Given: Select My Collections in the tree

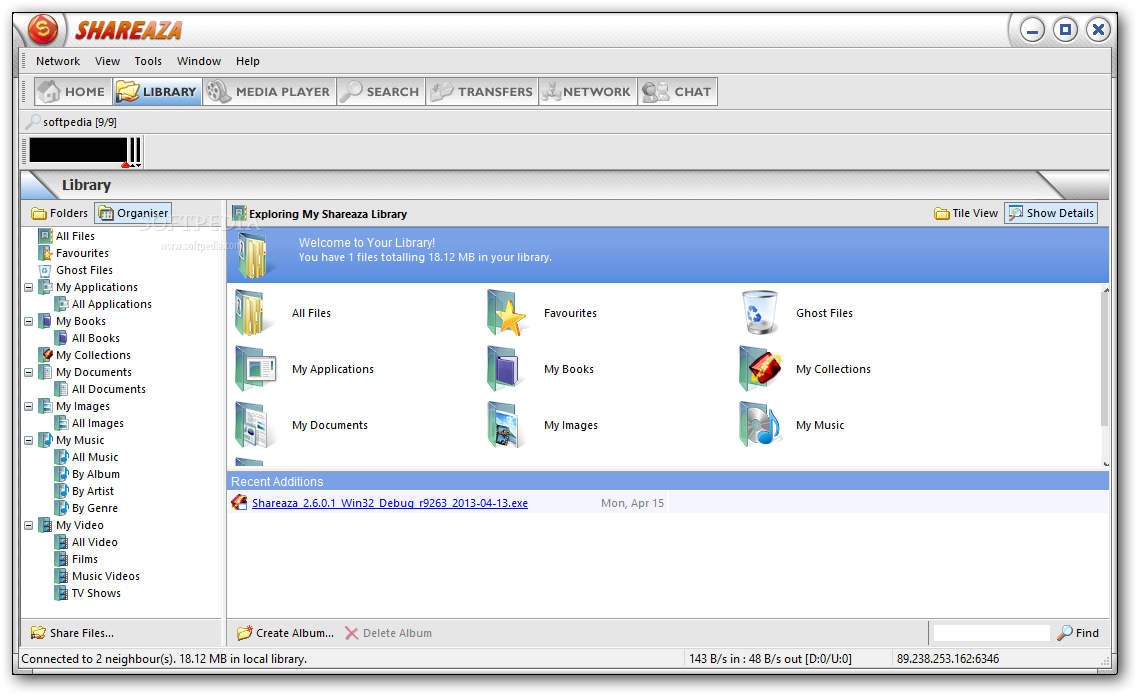Looking at the screenshot, I should tap(93, 355).
